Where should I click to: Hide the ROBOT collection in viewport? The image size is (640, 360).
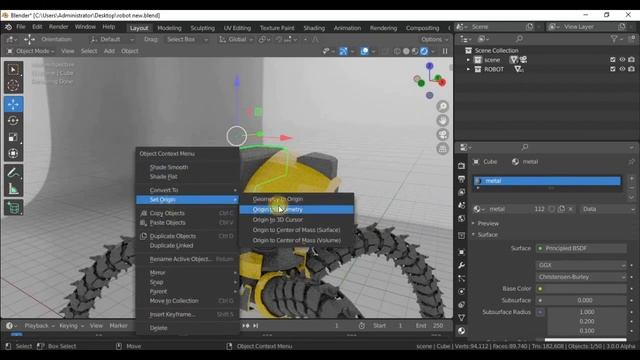pyautogui.click(x=622, y=69)
